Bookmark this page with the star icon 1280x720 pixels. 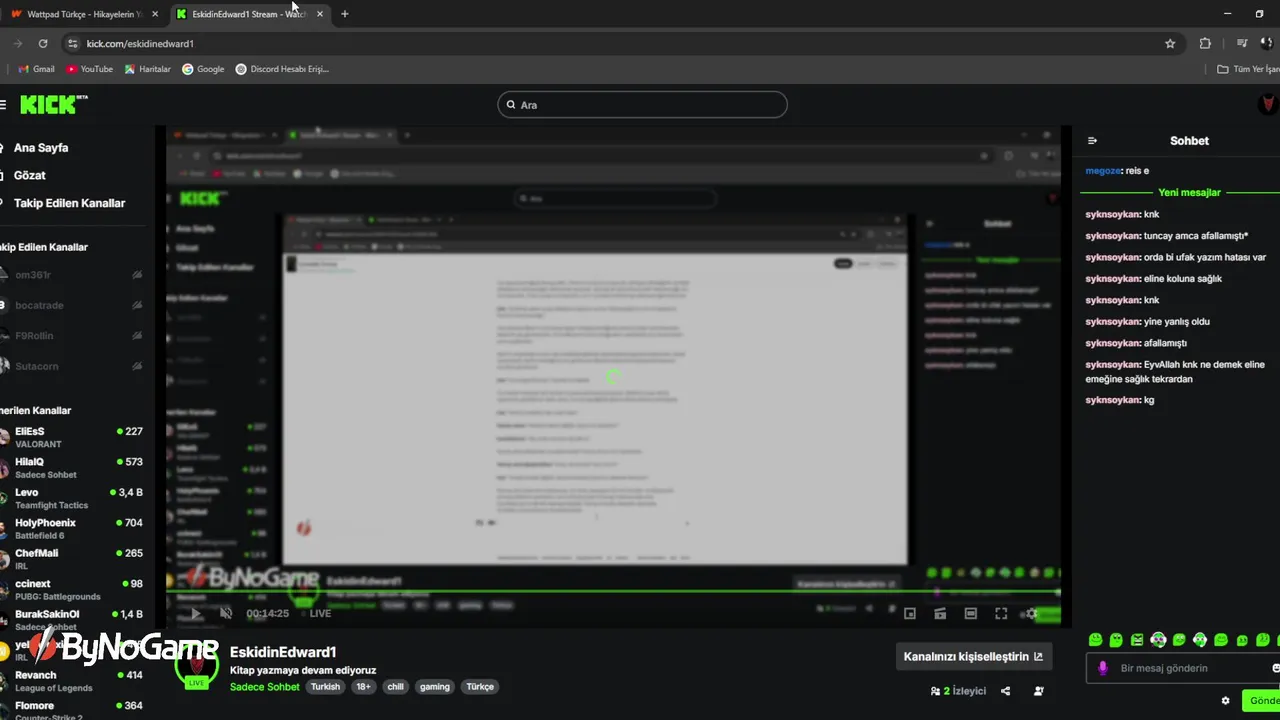pos(1170,44)
